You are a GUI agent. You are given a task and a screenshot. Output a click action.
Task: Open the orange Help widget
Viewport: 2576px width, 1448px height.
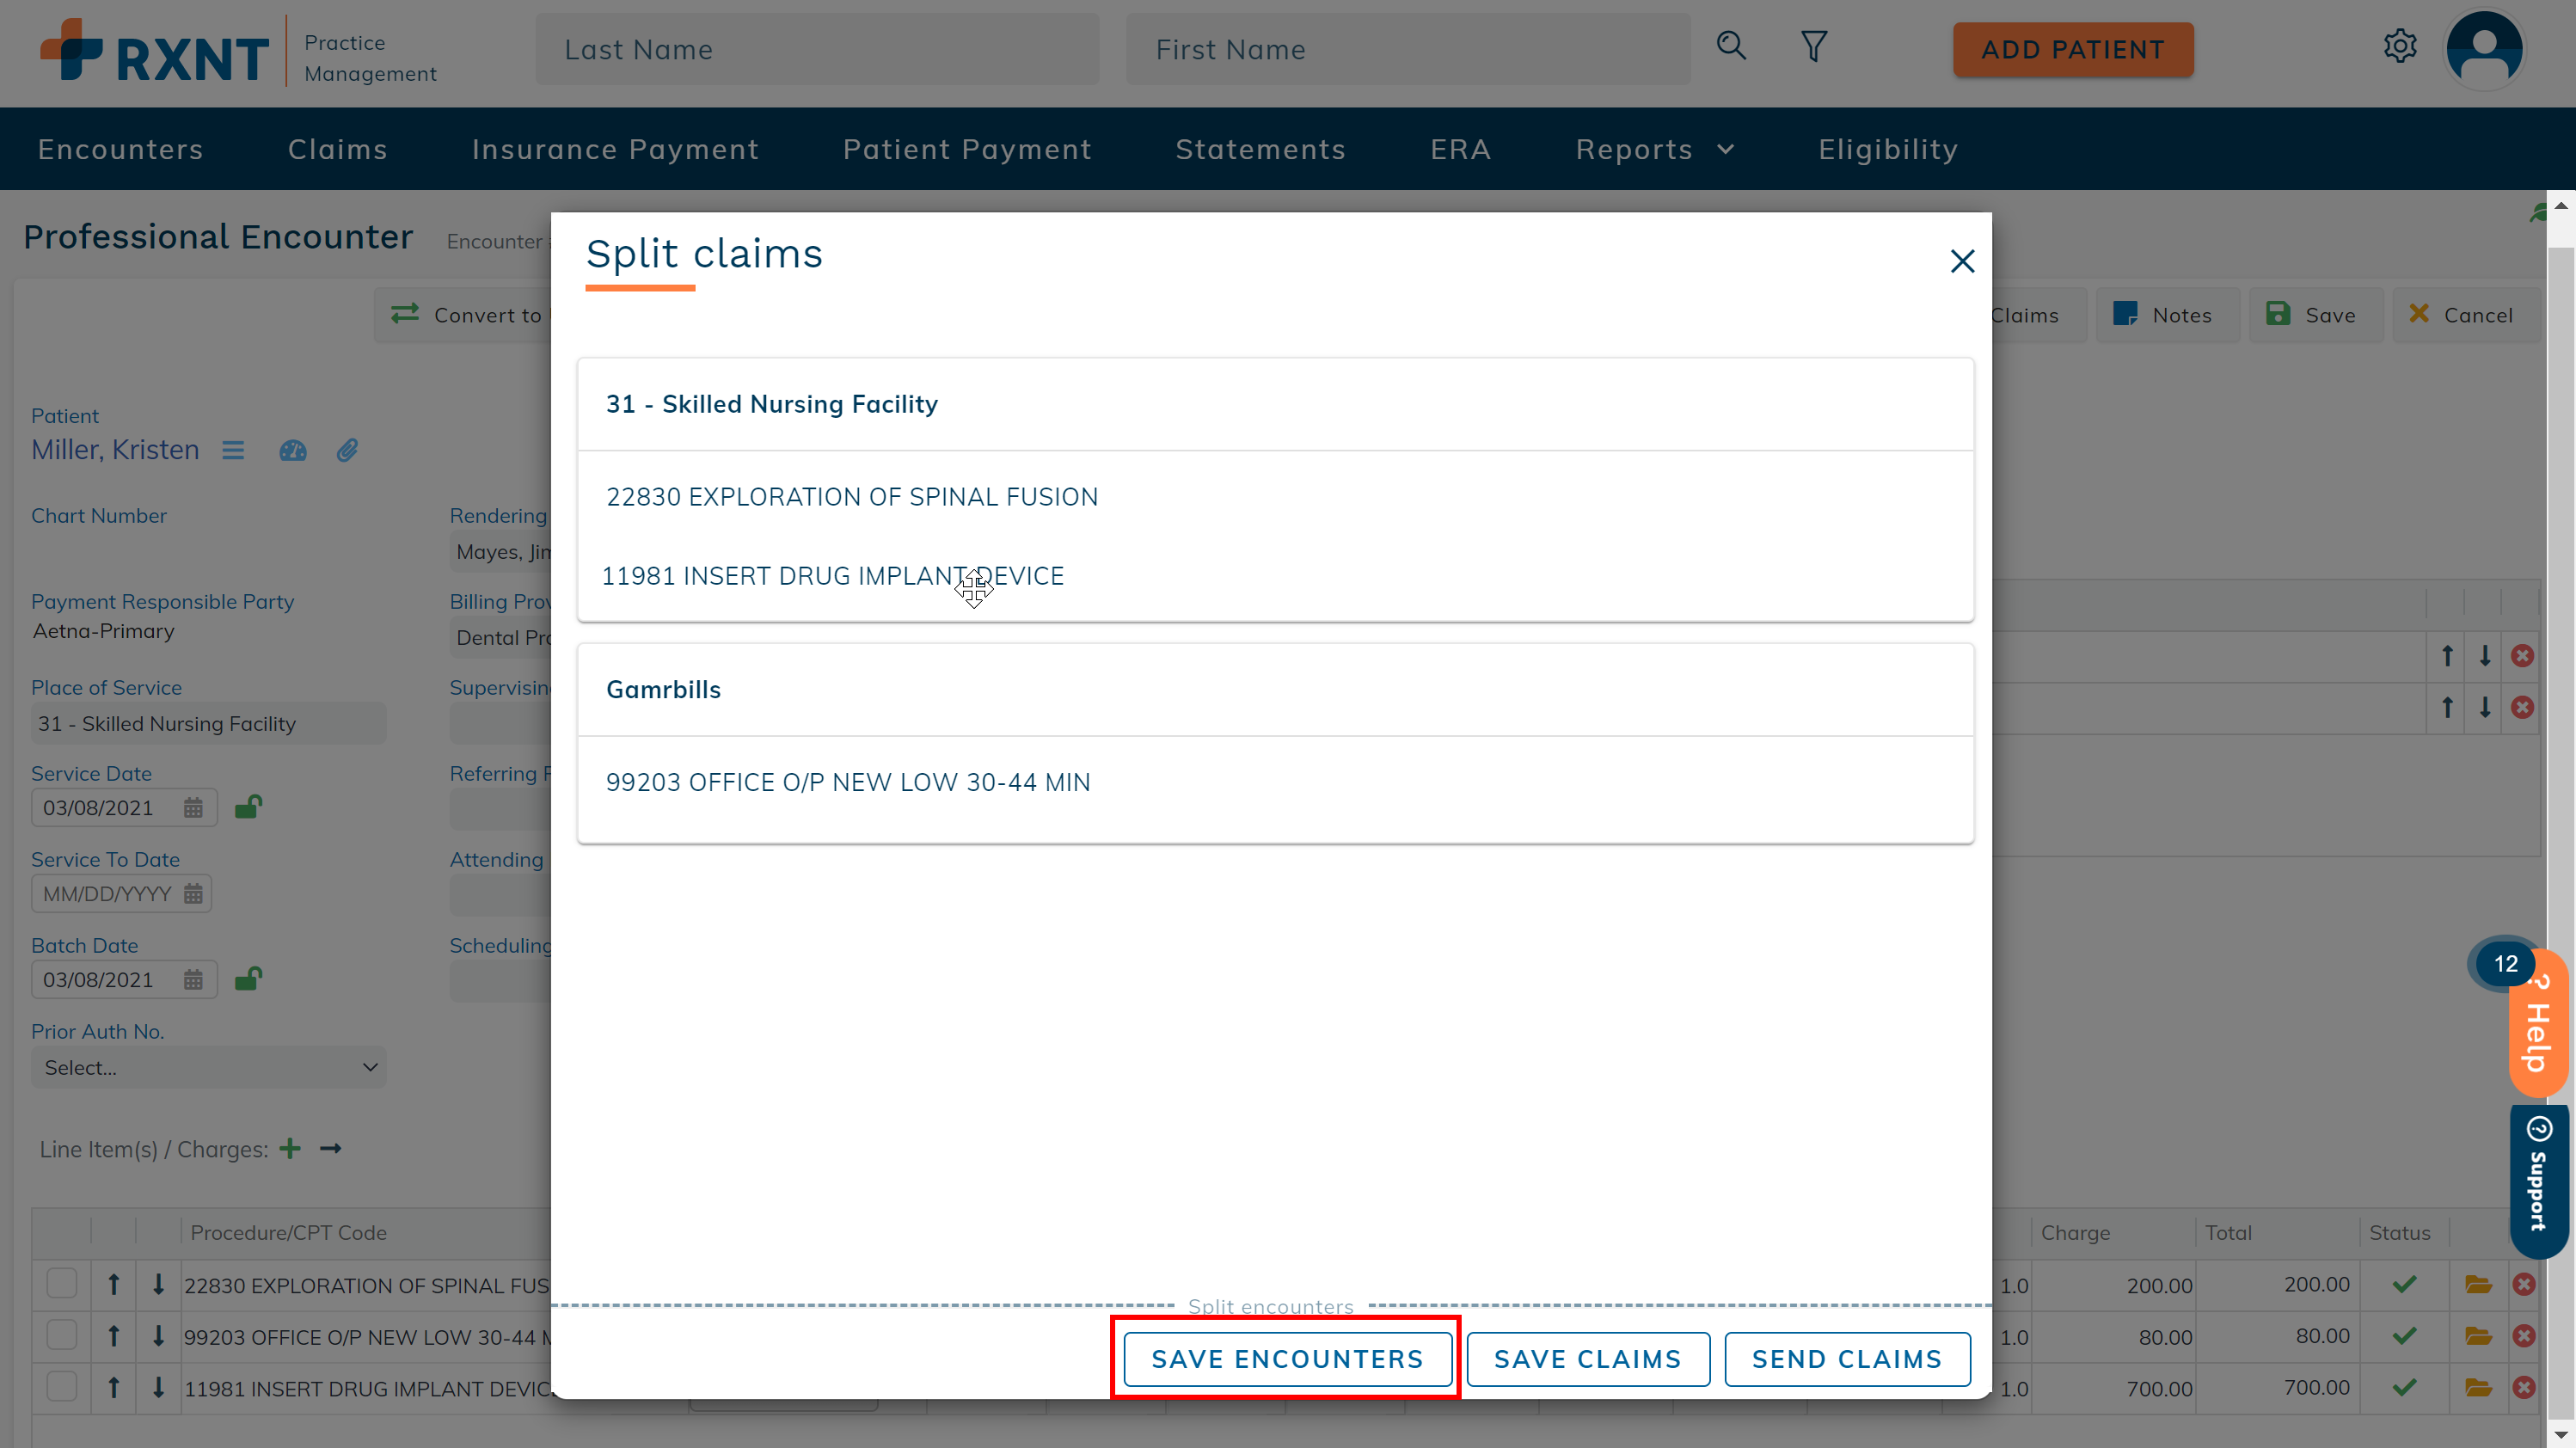click(2538, 1025)
